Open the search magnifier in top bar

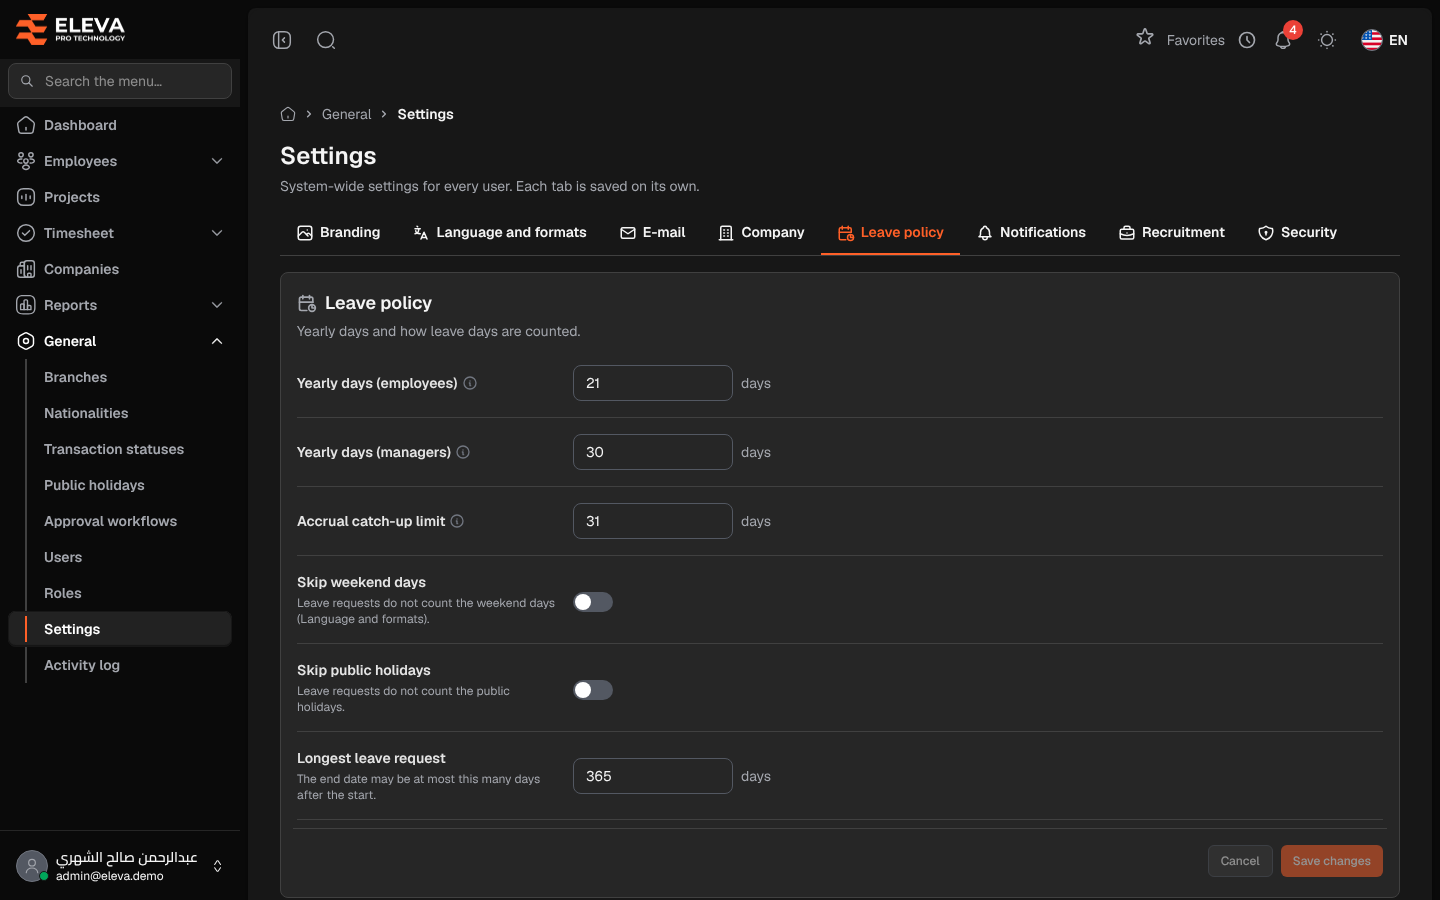point(326,40)
